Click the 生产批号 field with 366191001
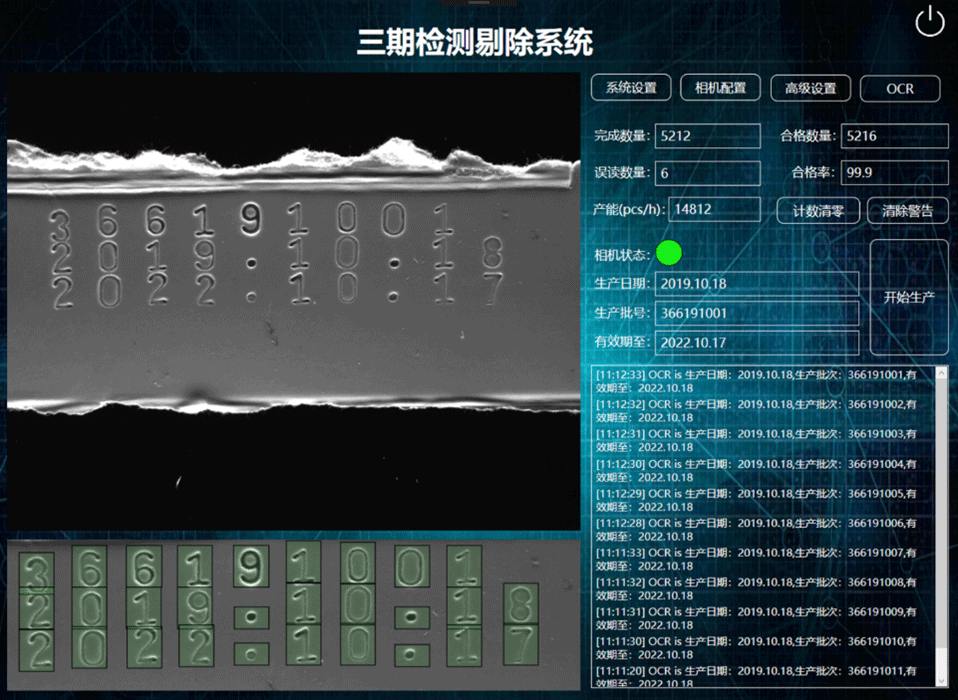 [757, 313]
